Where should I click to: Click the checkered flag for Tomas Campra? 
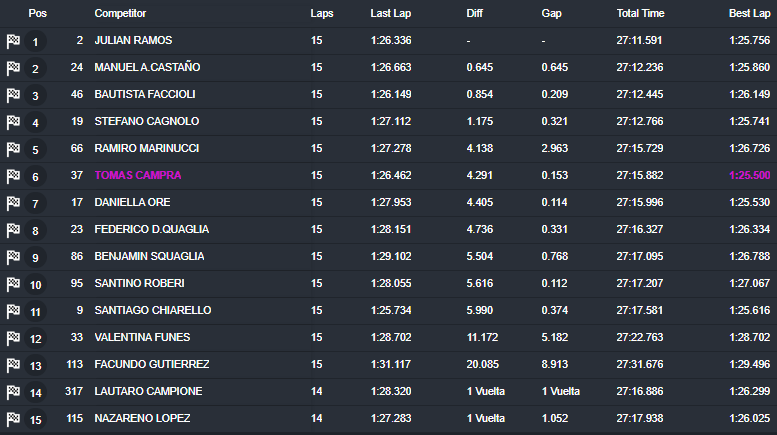[x=13, y=176]
